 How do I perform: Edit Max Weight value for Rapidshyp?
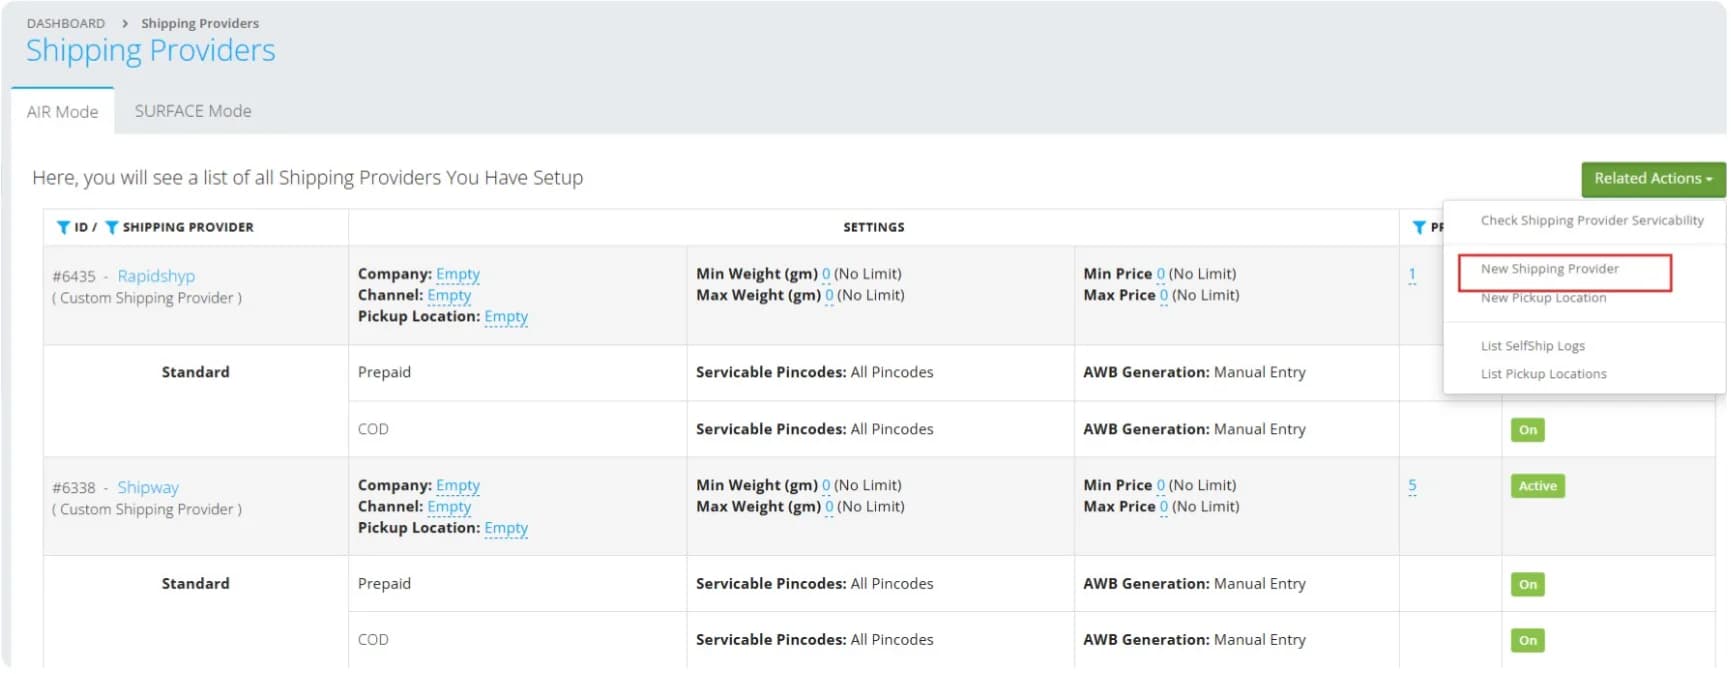(829, 295)
